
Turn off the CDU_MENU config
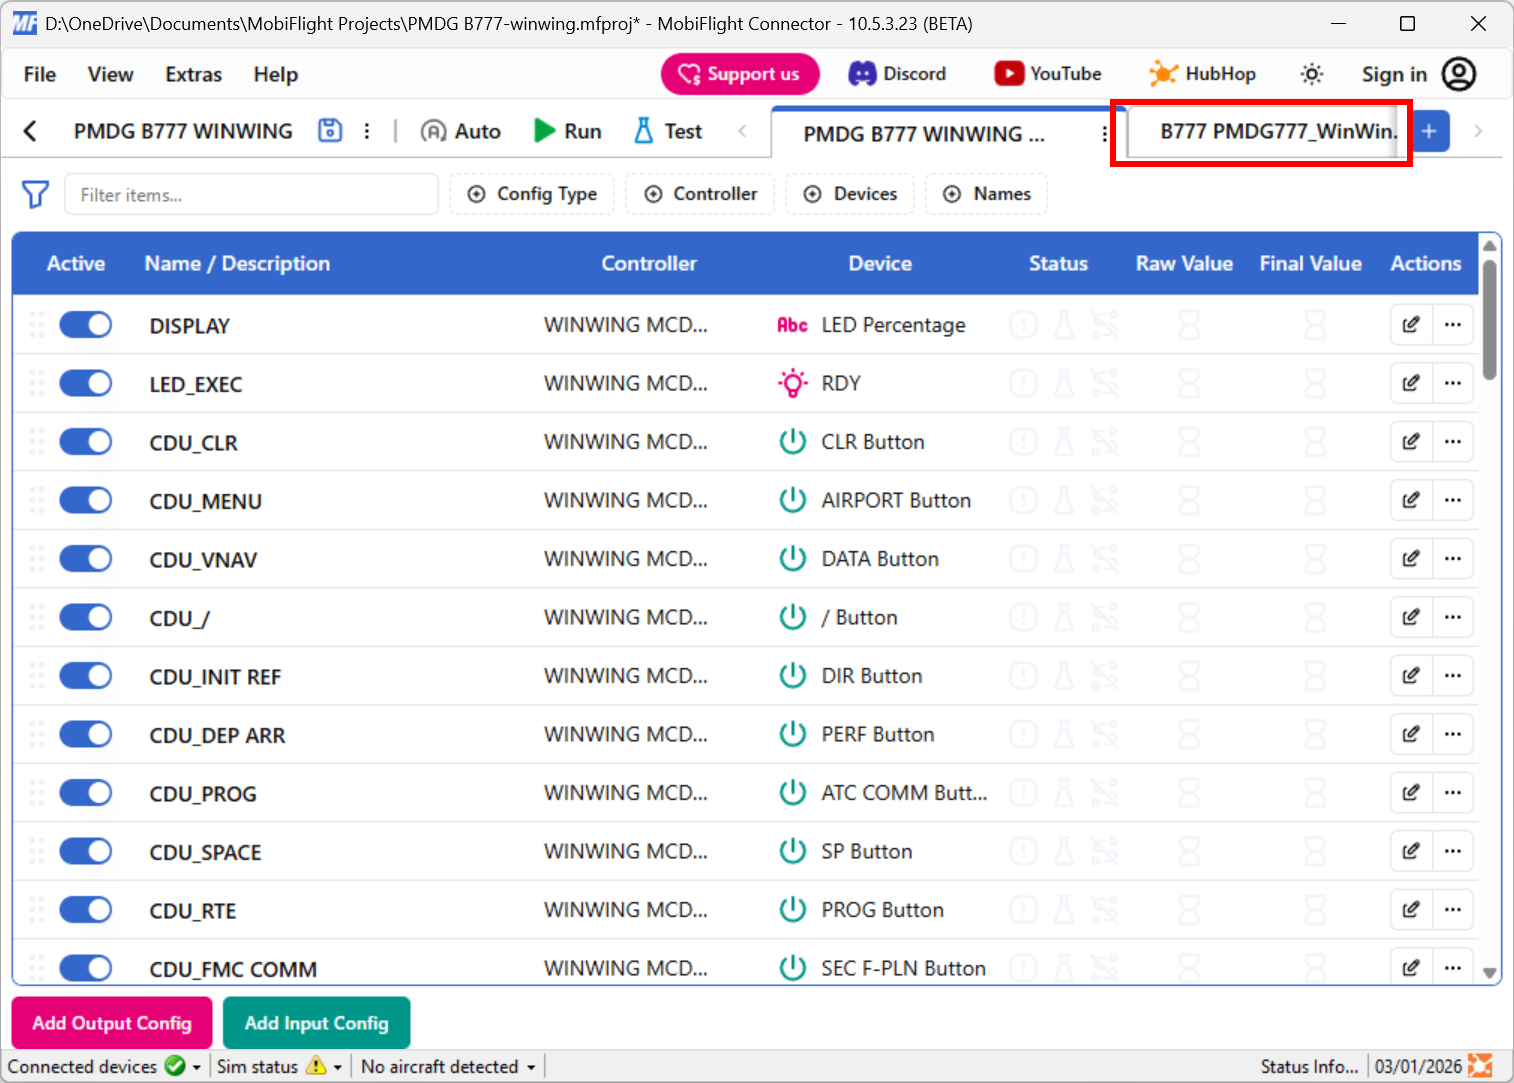pyautogui.click(x=85, y=500)
